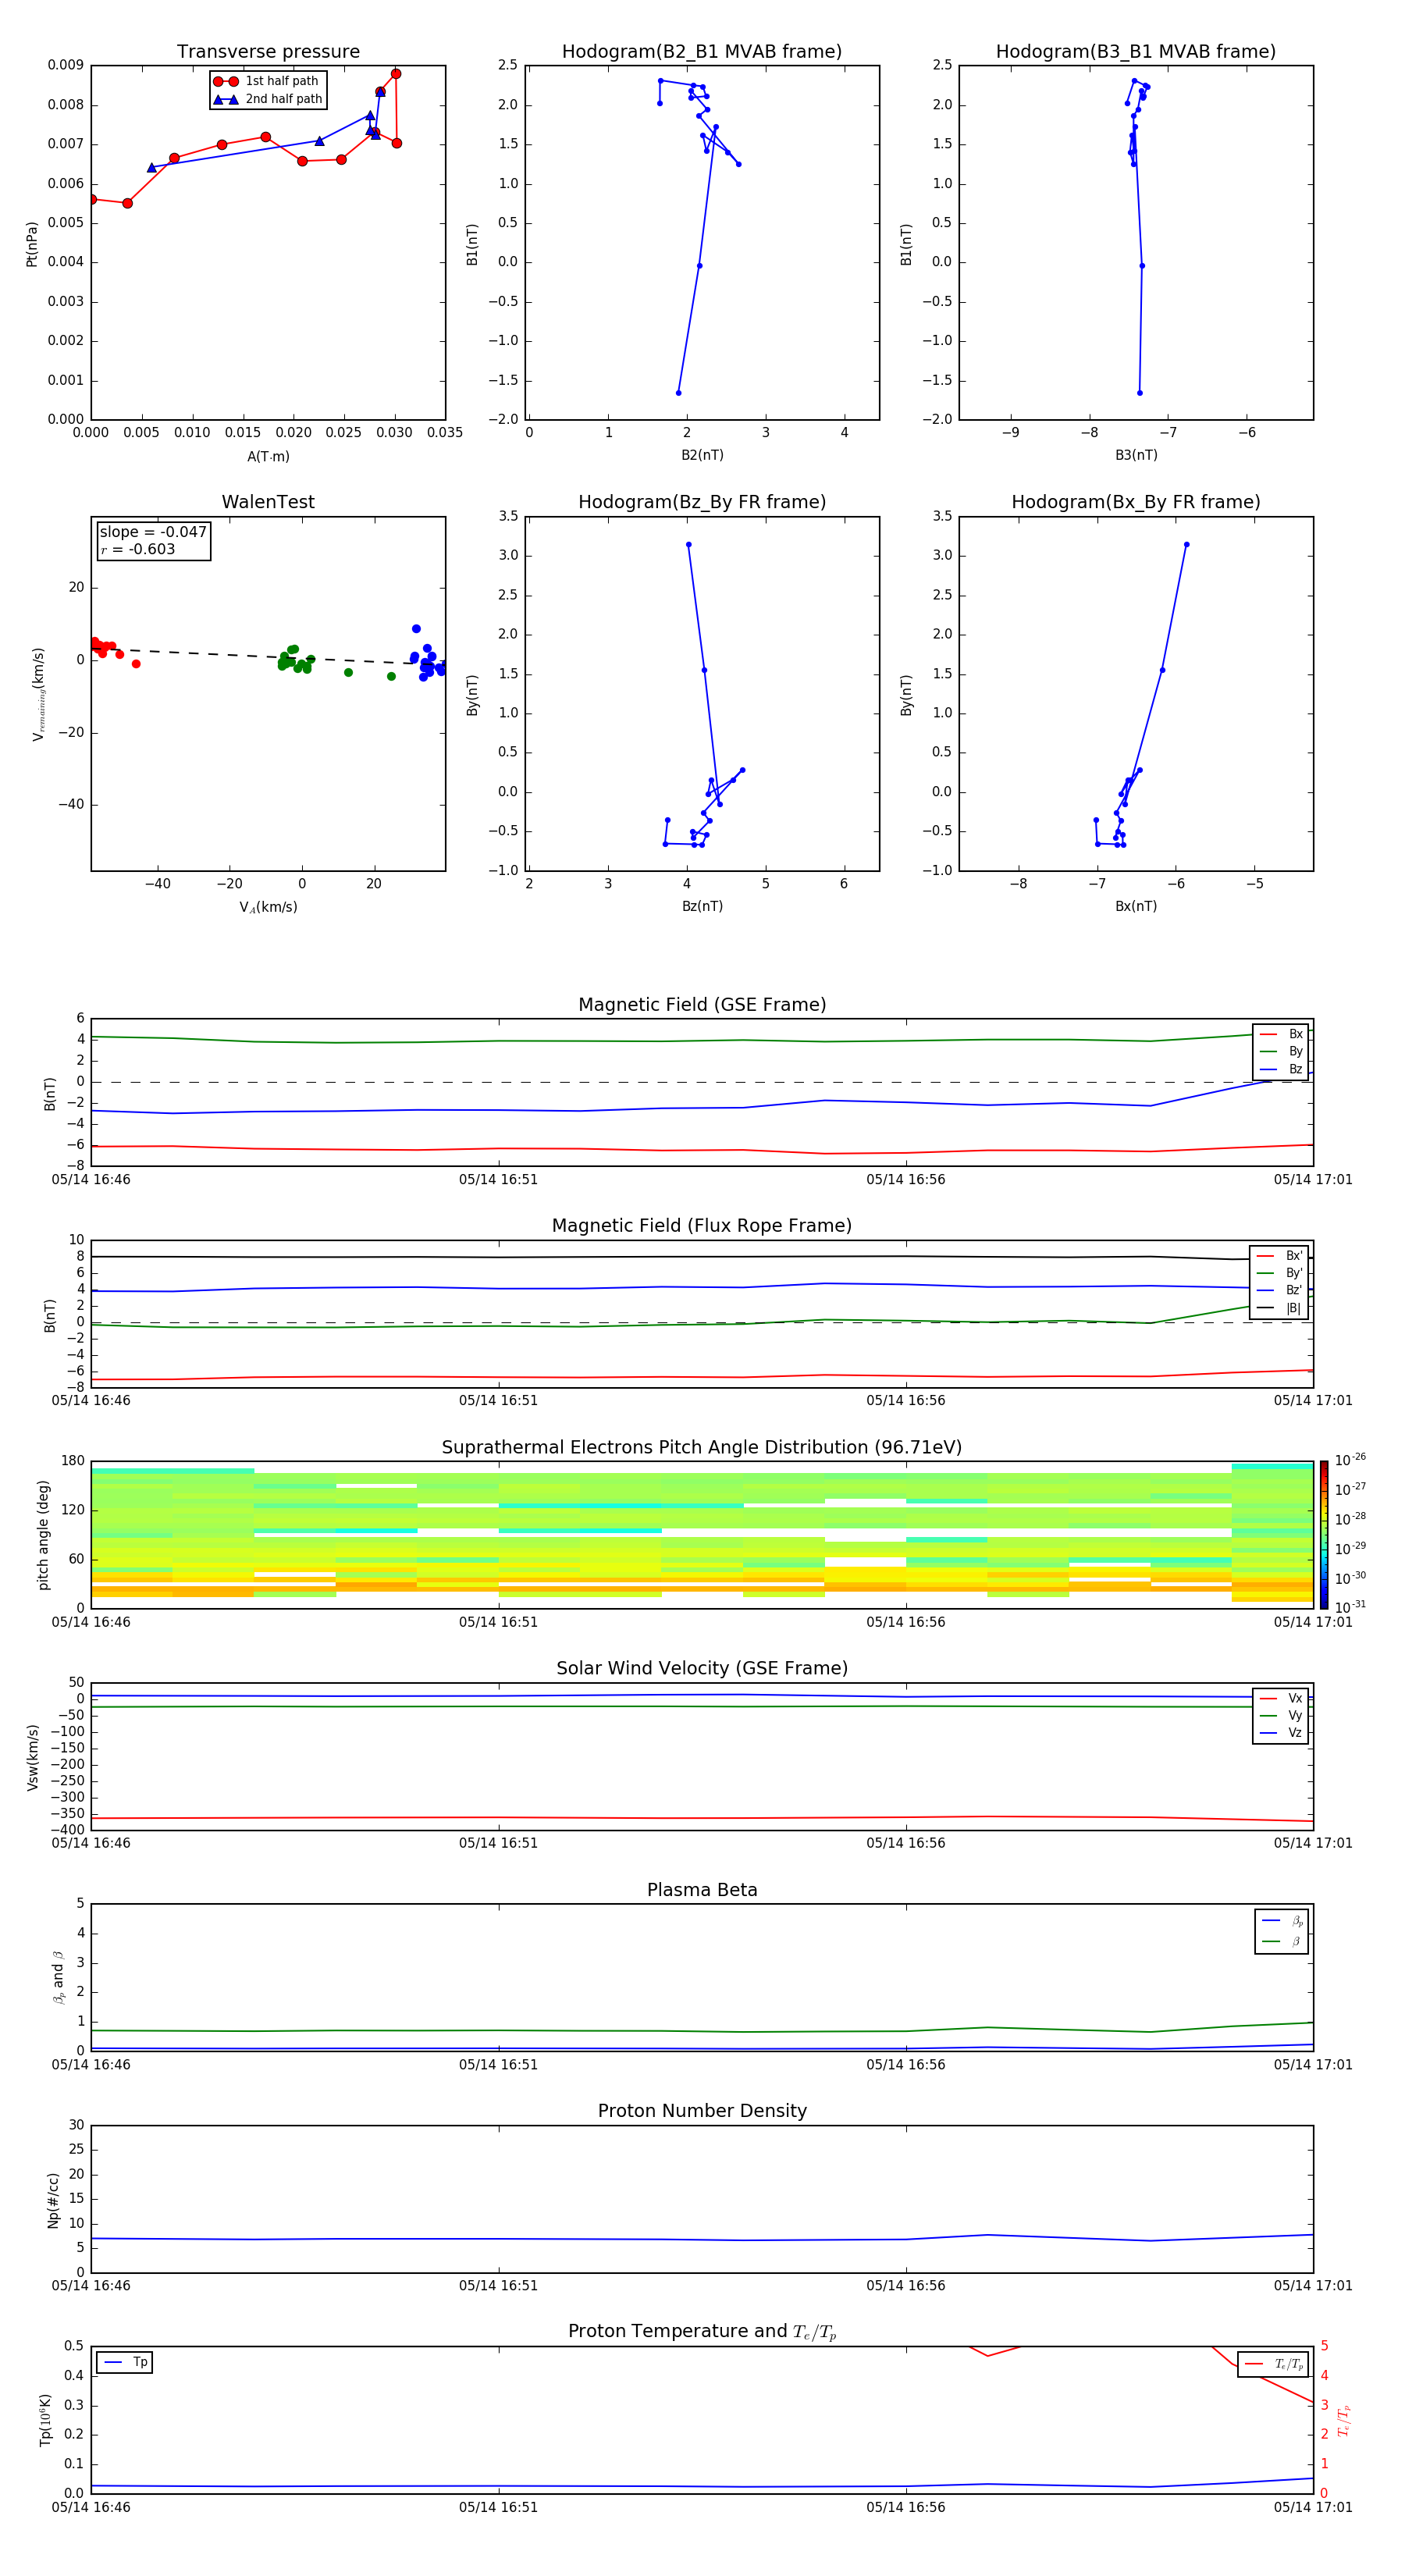Screen dimensions: 1405x2576
Task: Click the Hodogram(B2_B1 MVAB frame) title
Action: (701, 52)
